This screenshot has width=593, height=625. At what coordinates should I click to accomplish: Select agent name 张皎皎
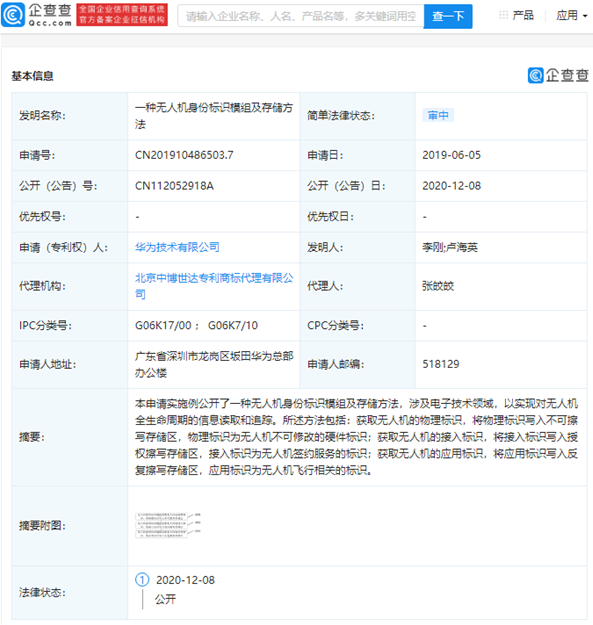pyautogui.click(x=438, y=286)
